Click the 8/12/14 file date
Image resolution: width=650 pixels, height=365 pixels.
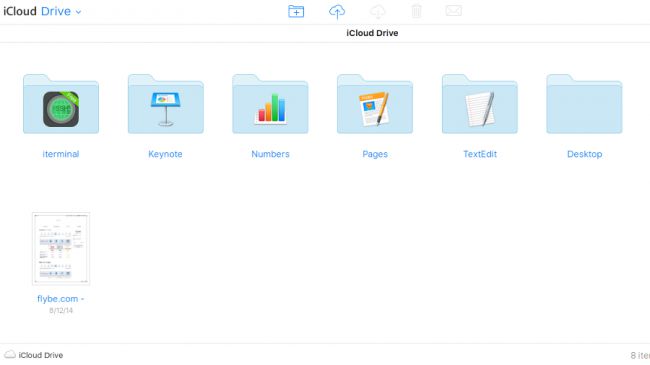(61, 310)
